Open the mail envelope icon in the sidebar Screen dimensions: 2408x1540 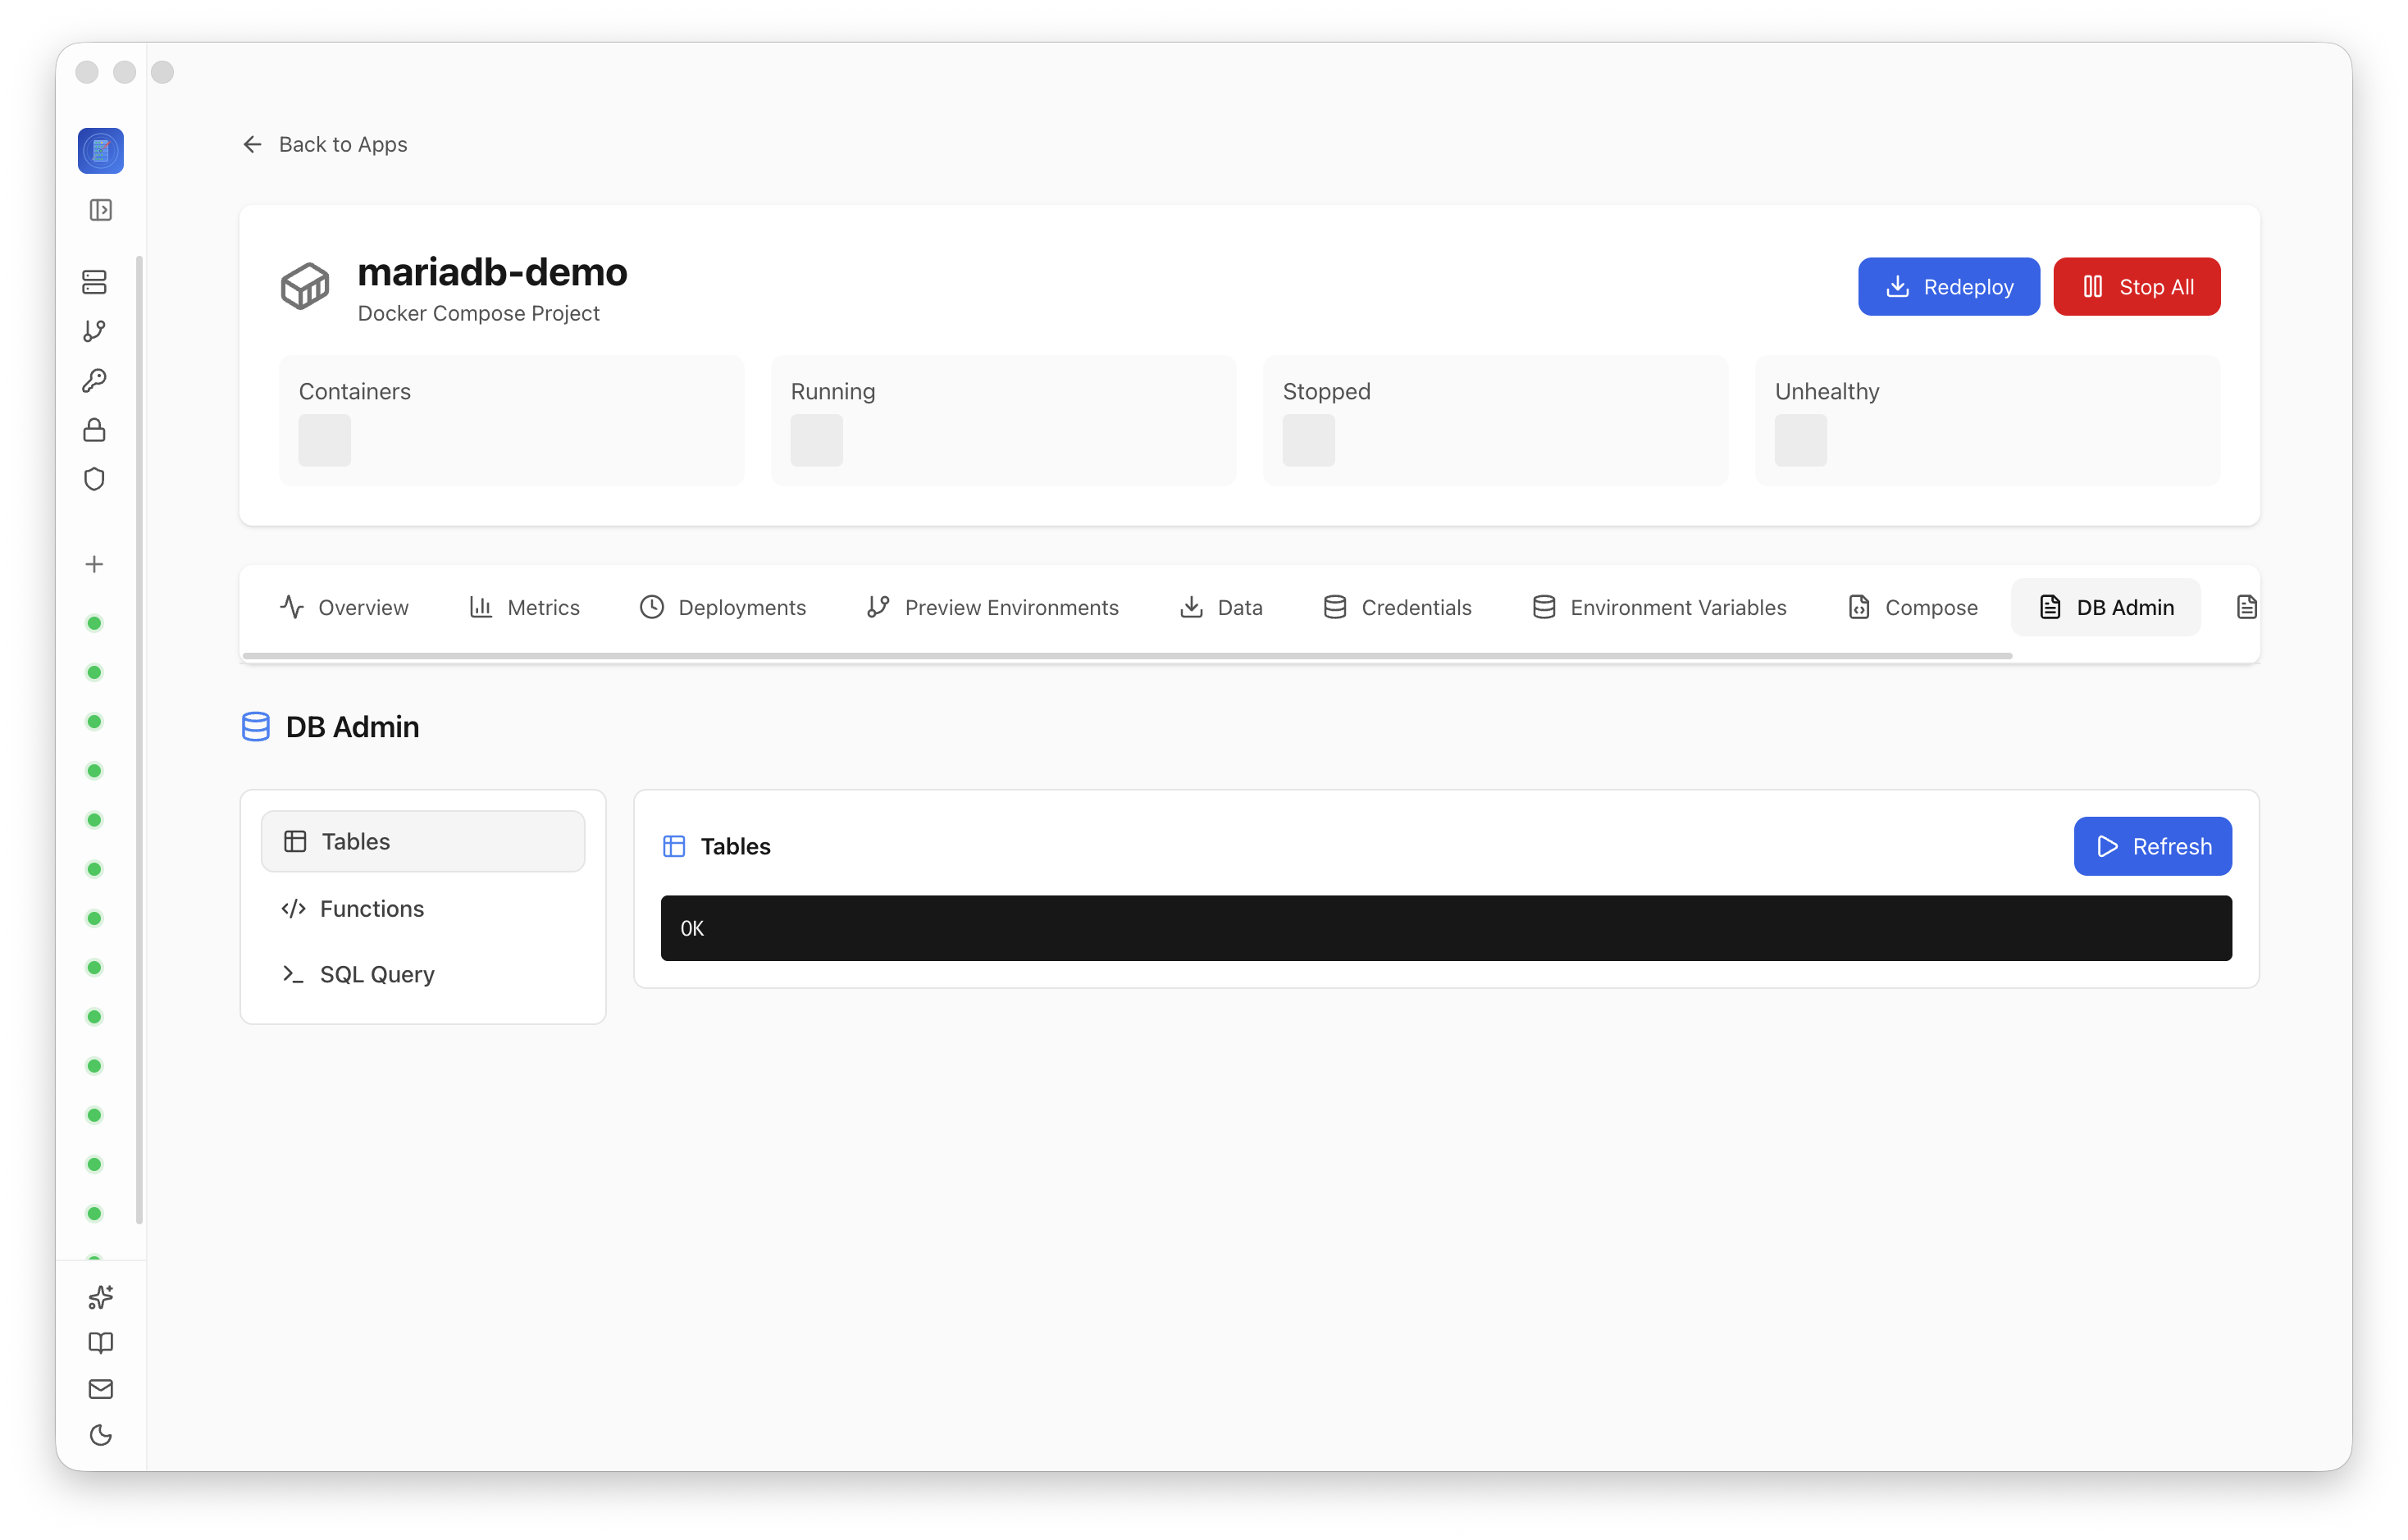pos(101,1389)
